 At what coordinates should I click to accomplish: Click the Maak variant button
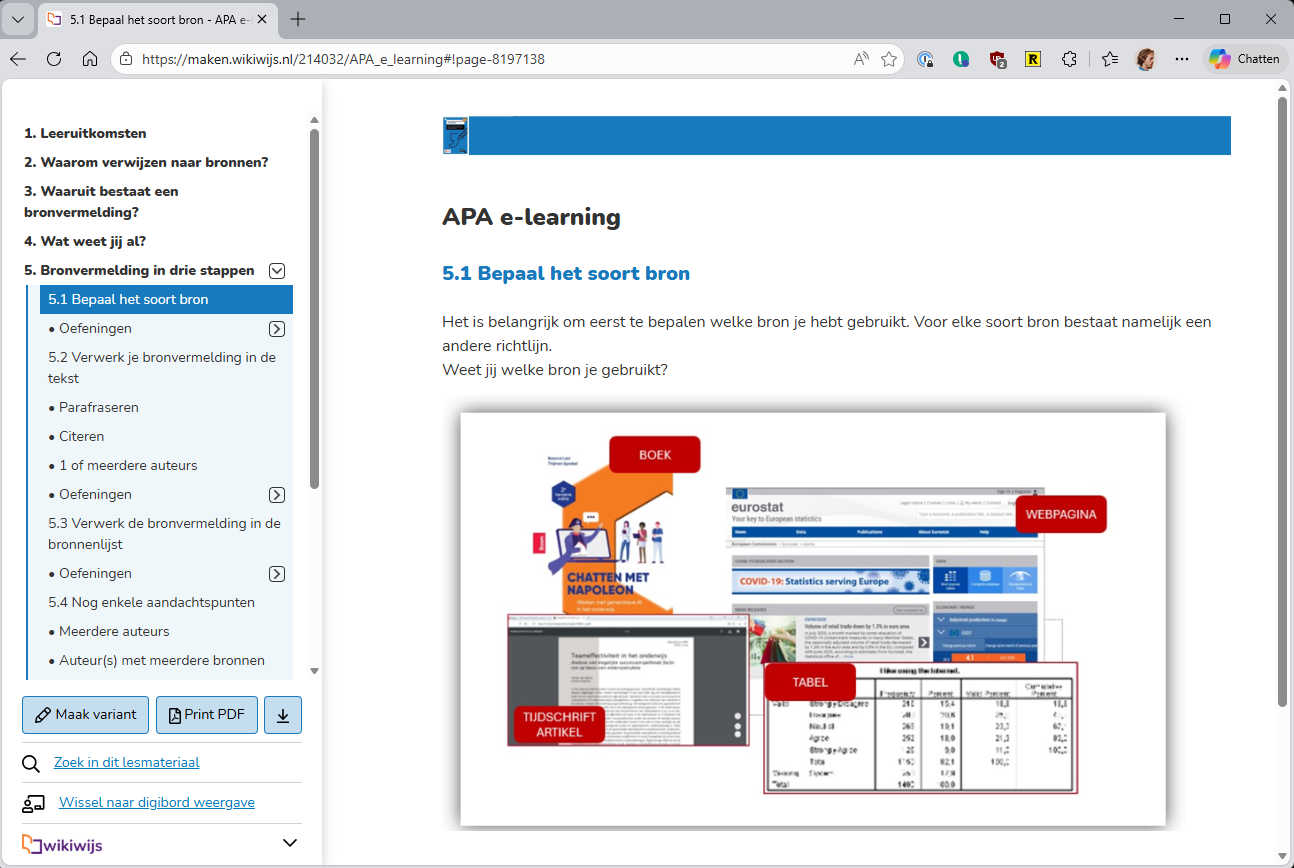[x=85, y=715]
